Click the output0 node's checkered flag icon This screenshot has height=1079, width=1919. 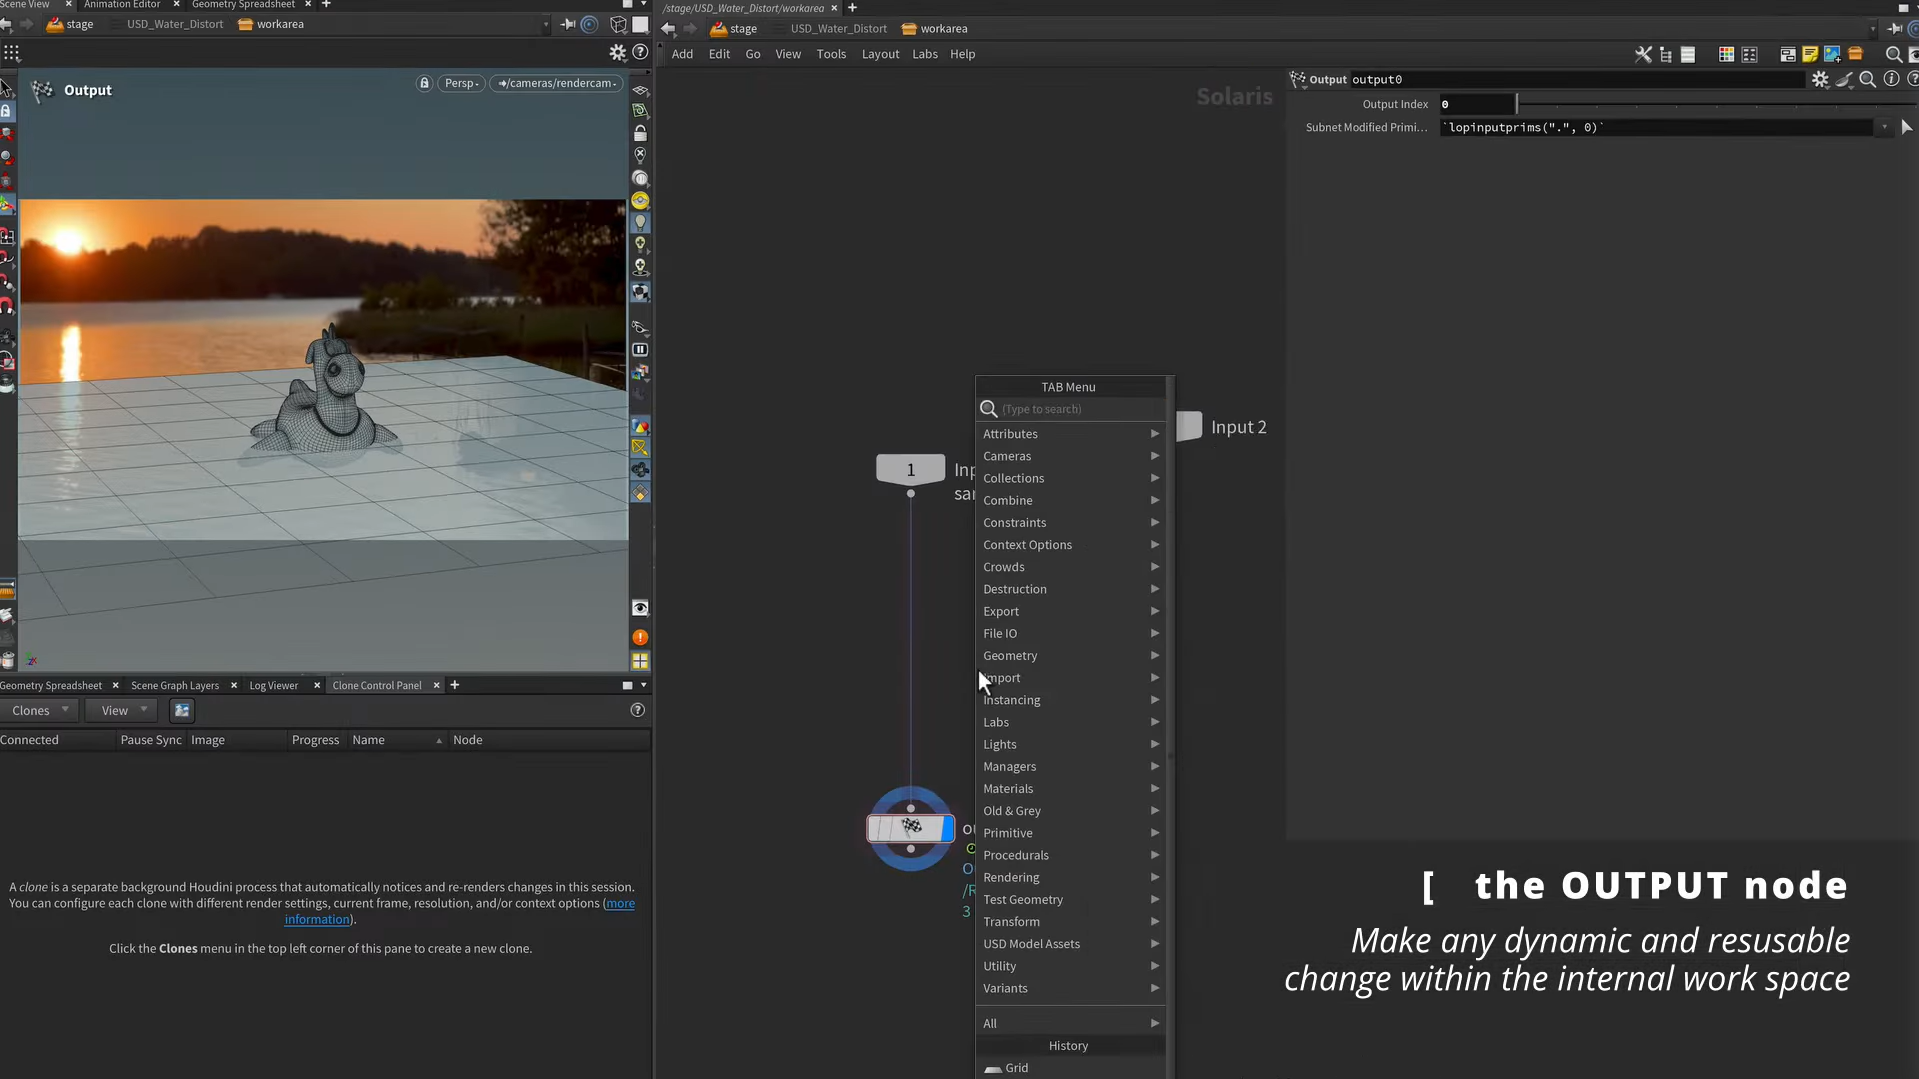tap(911, 827)
